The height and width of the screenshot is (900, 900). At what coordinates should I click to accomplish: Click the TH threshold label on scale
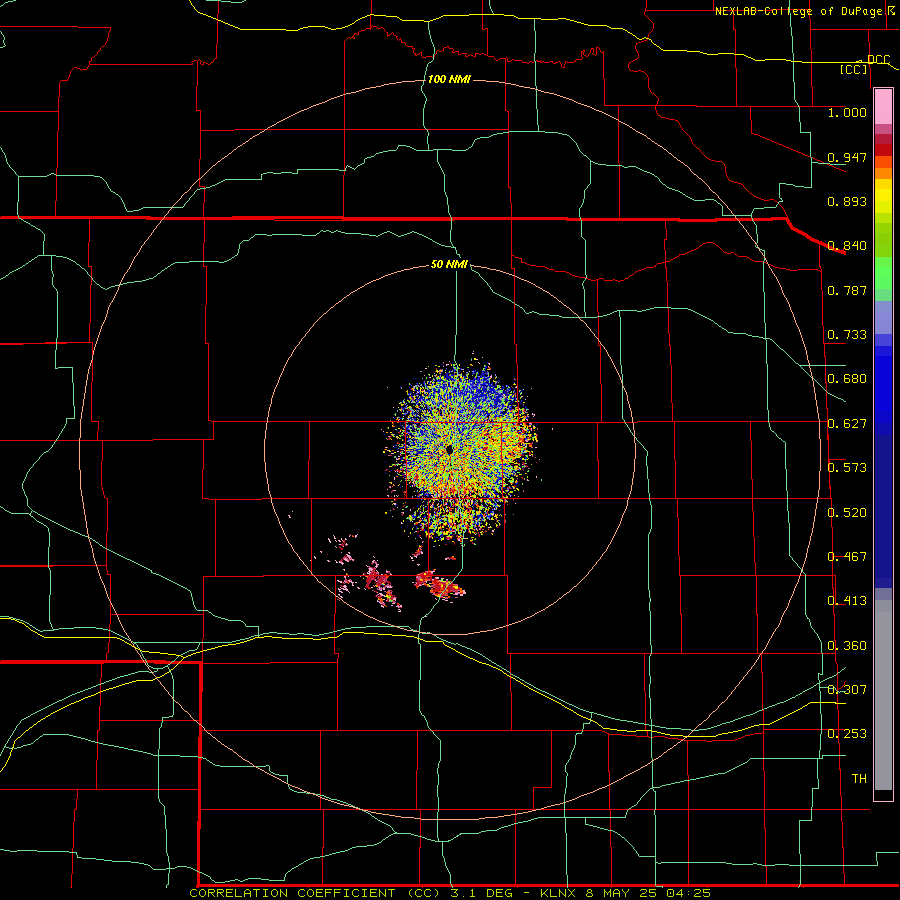(x=859, y=779)
